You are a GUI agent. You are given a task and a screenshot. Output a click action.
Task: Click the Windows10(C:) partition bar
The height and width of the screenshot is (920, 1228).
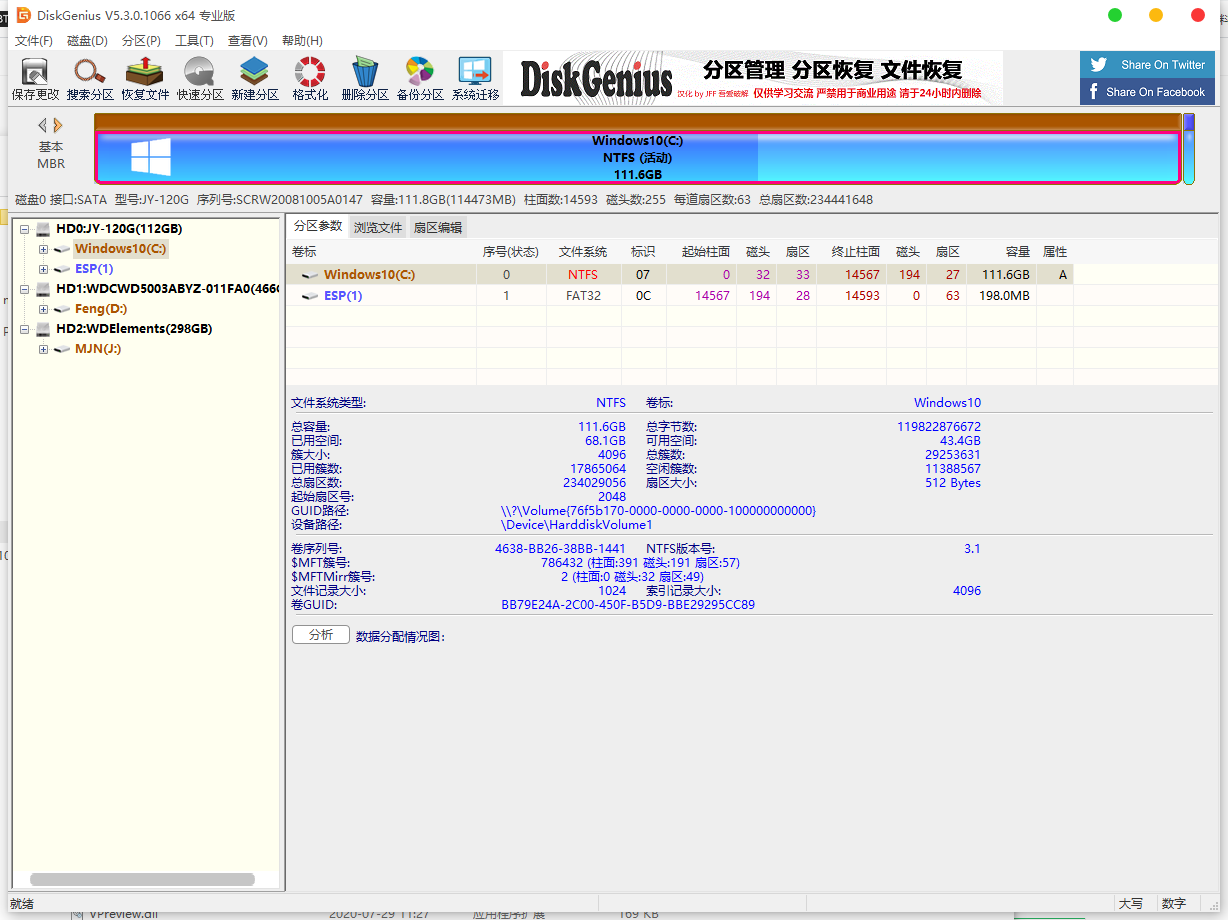pyautogui.click(x=637, y=157)
